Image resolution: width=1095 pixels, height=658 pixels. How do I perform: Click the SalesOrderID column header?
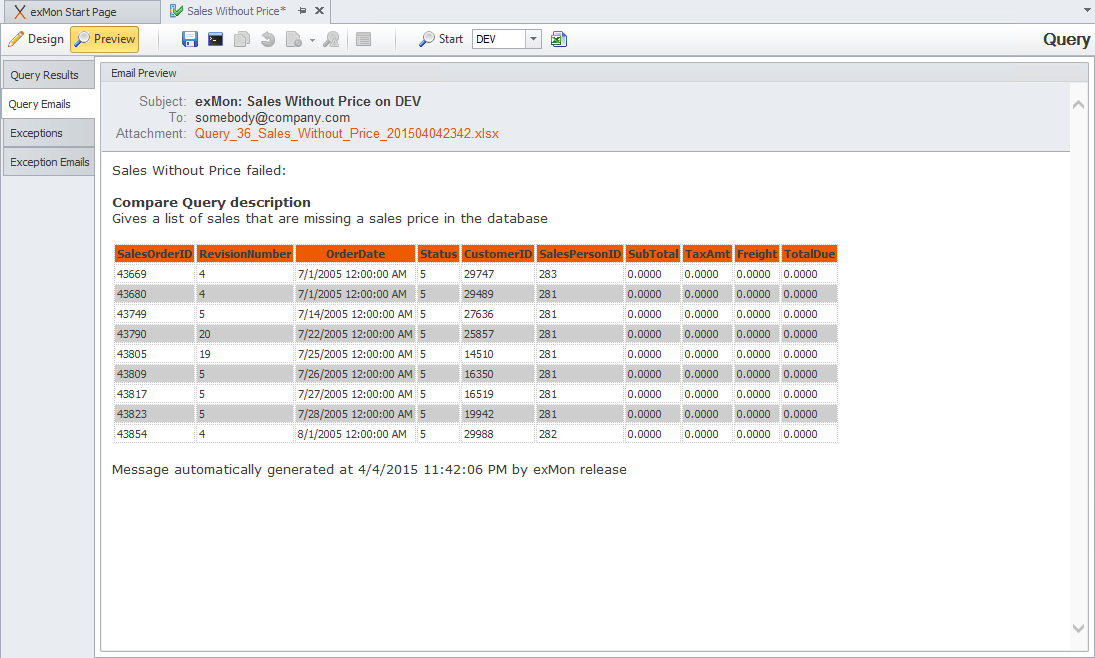154,254
